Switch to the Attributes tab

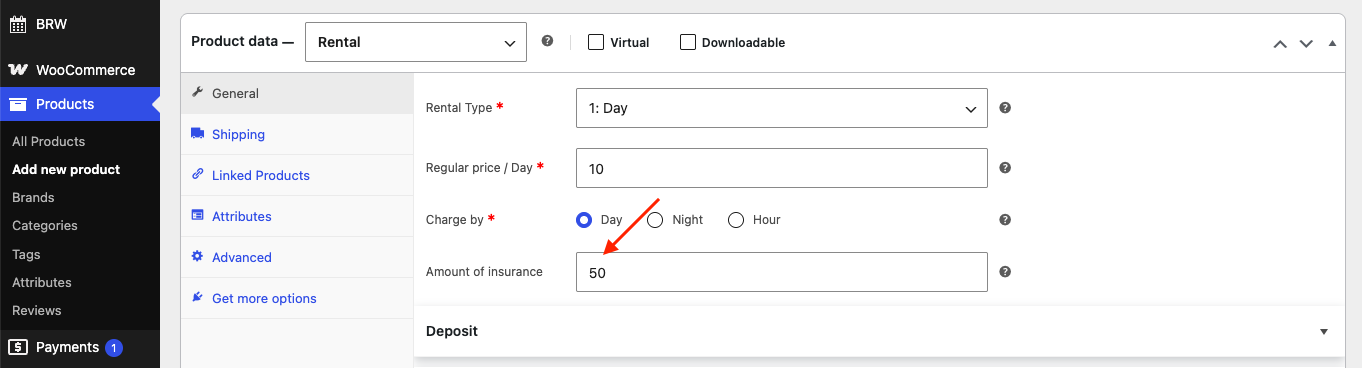(x=297, y=216)
